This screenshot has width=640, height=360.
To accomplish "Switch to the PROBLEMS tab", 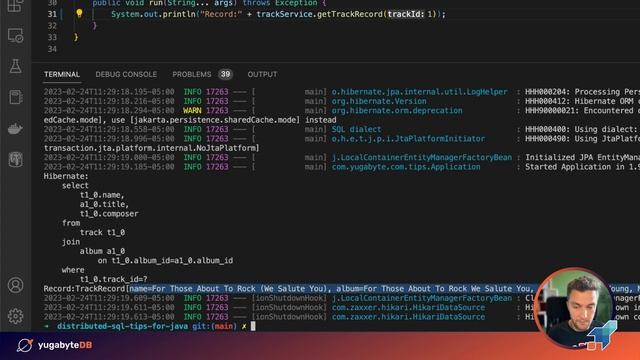I will coord(191,74).
